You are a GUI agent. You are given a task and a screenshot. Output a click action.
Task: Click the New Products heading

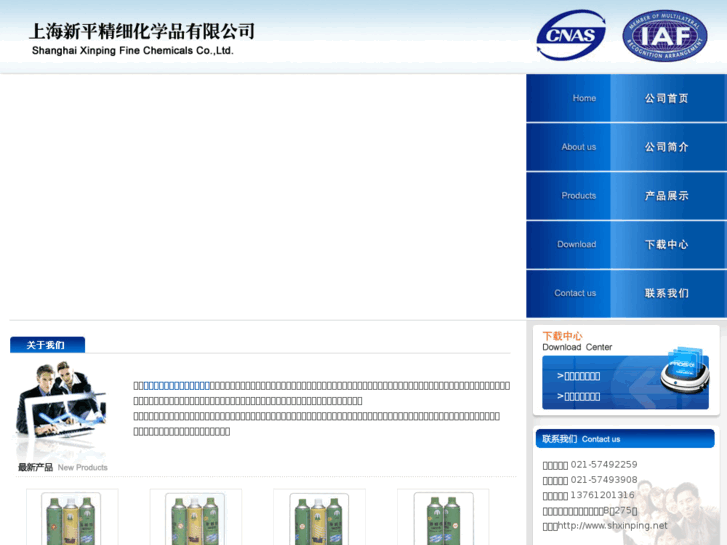[63, 467]
